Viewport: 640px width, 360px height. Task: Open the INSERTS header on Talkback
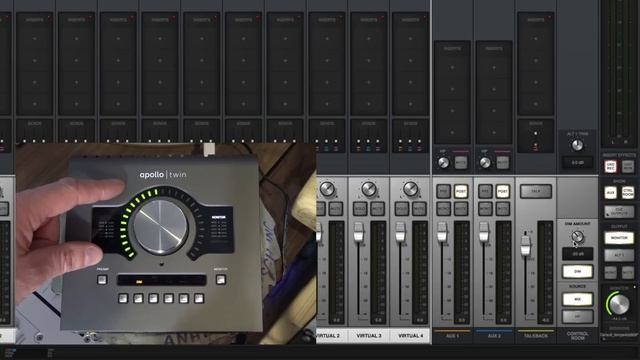pyautogui.click(x=536, y=19)
